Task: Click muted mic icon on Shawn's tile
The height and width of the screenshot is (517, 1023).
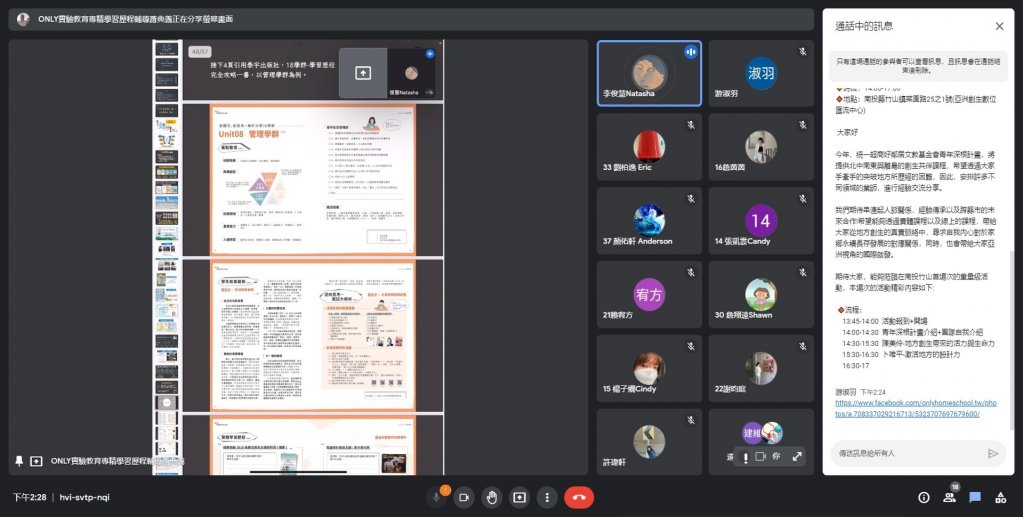Action: [802, 272]
